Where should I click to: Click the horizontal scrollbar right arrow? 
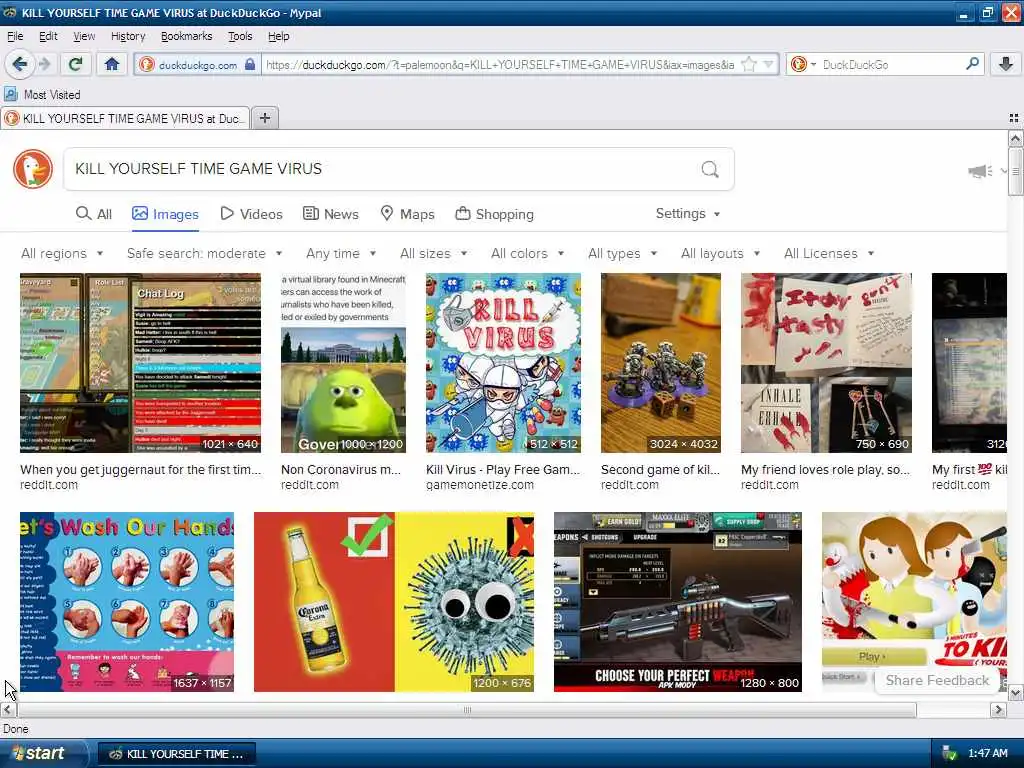coord(998,710)
